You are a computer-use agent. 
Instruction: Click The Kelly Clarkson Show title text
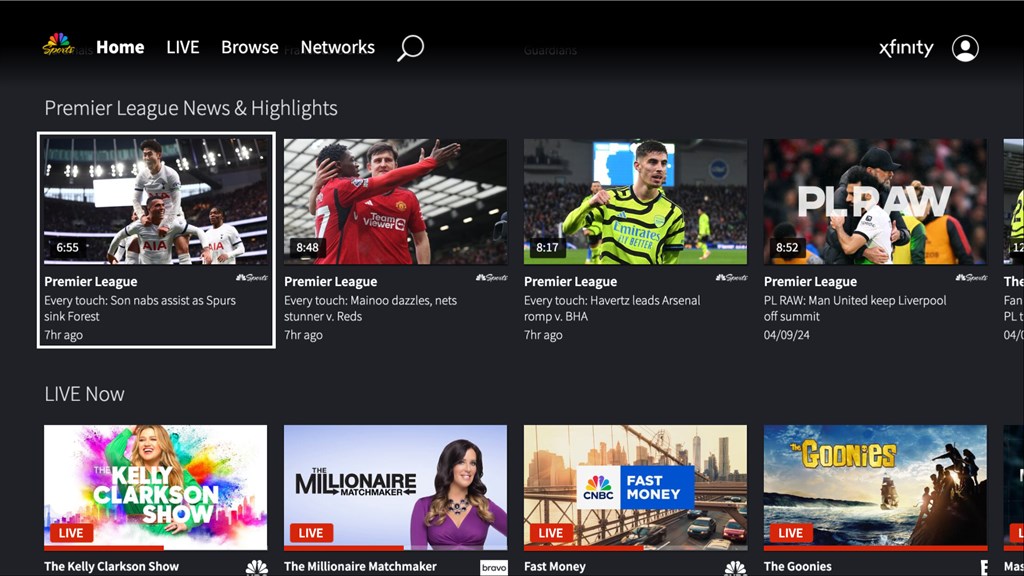tap(111, 566)
